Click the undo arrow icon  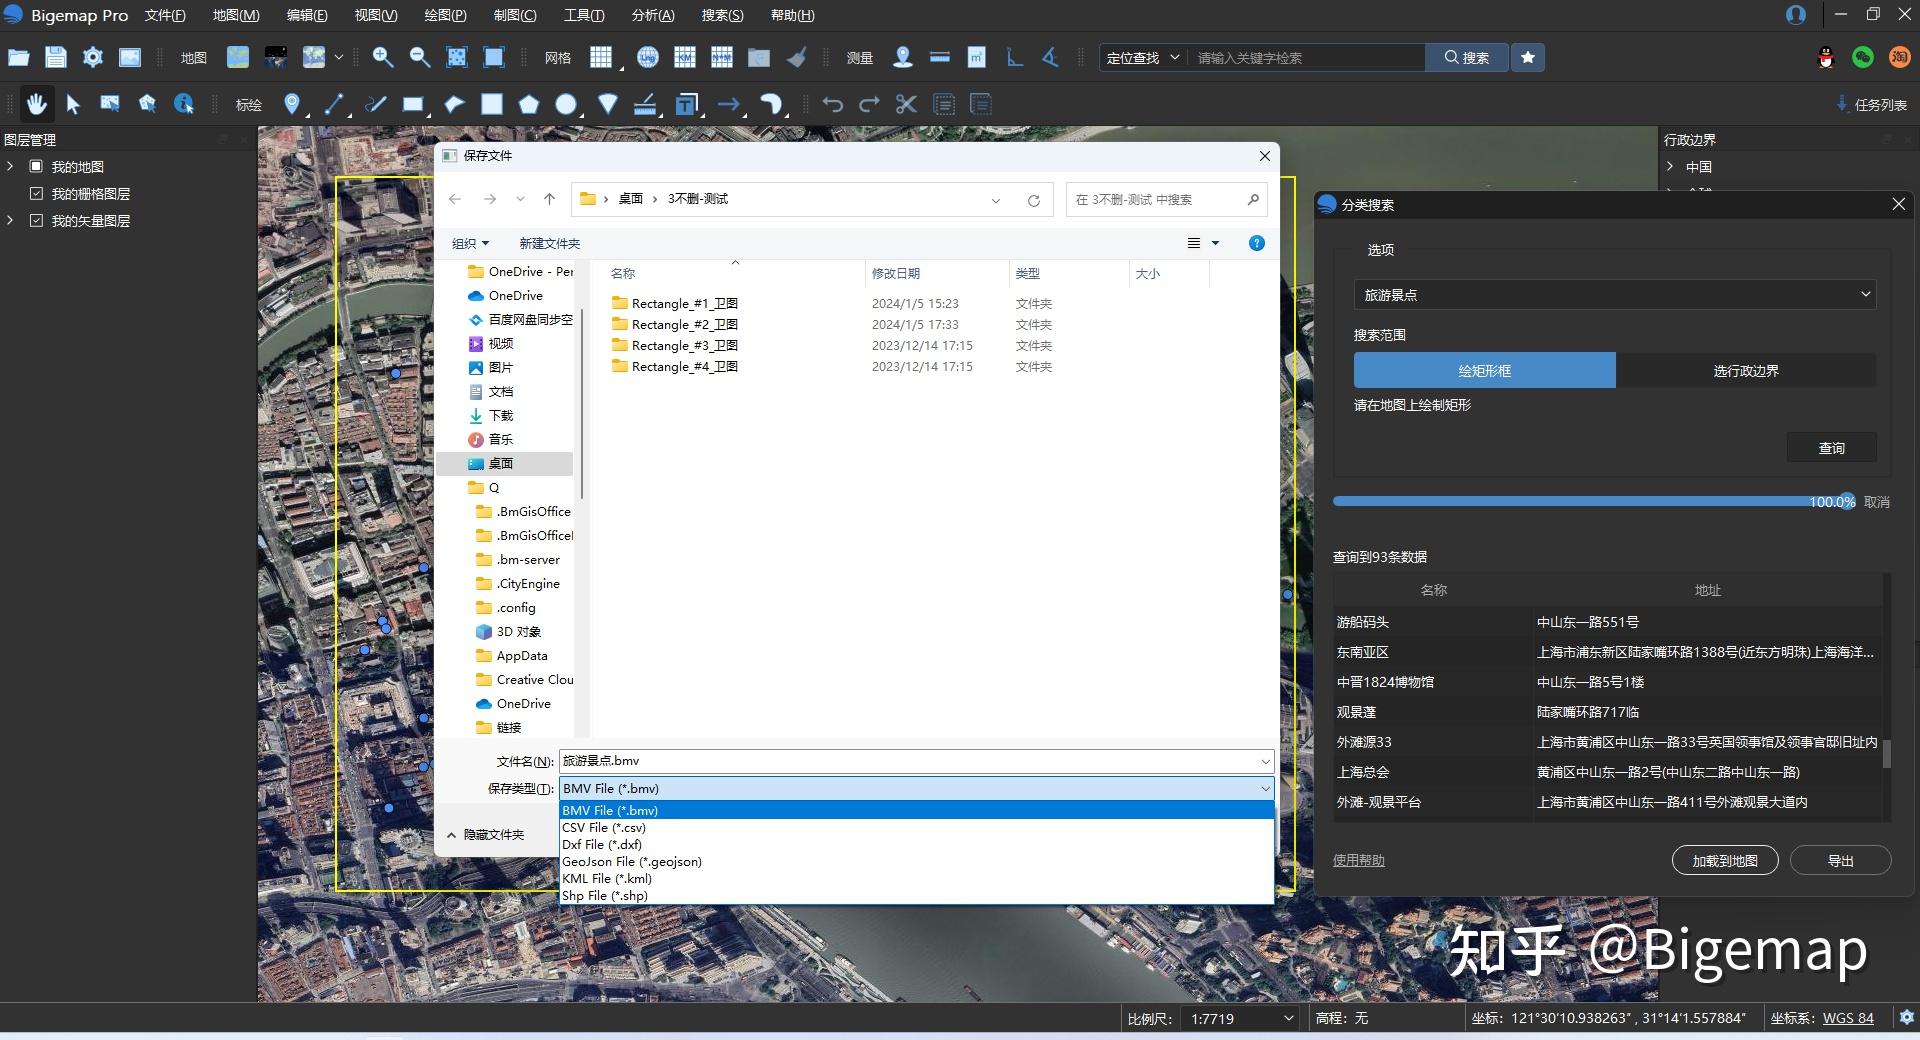pyautogui.click(x=832, y=104)
